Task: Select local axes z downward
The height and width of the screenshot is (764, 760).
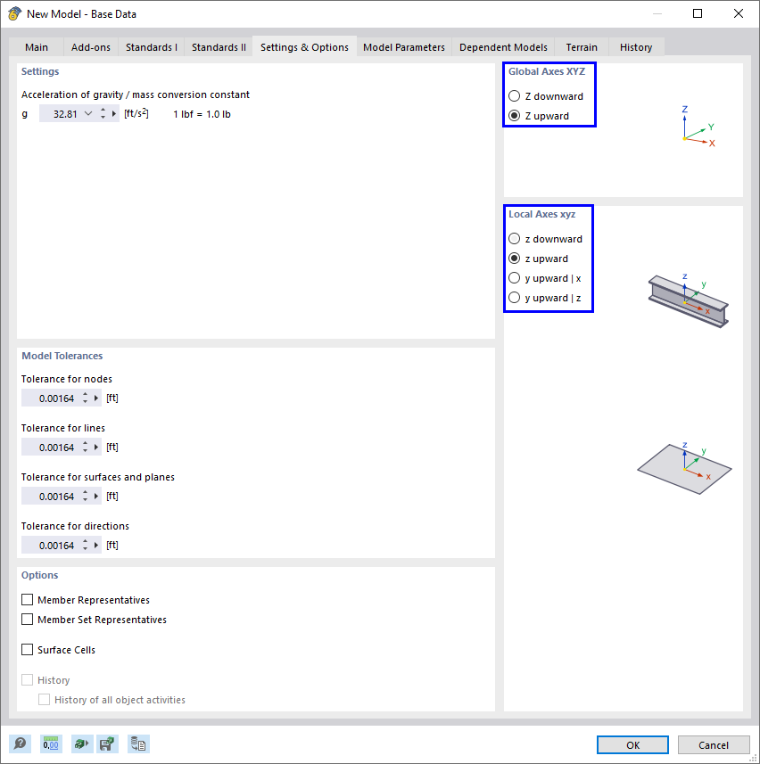Action: coord(545,239)
